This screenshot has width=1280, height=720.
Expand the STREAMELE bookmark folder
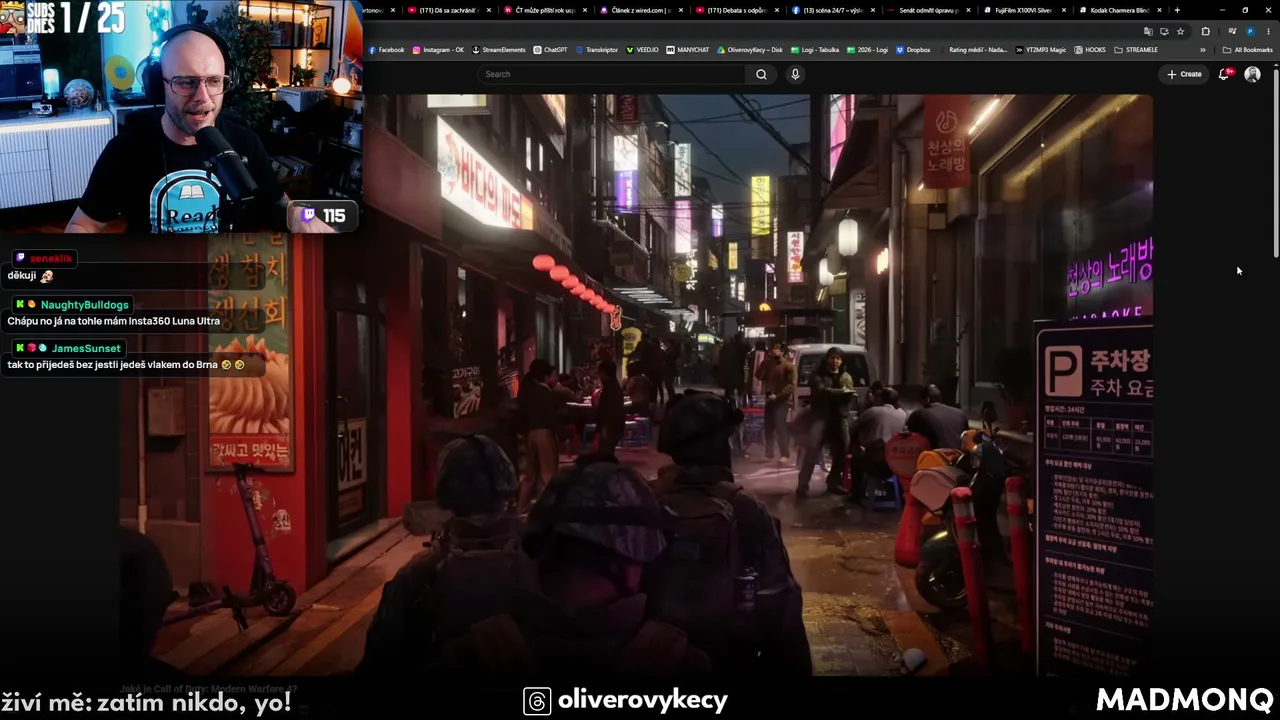[1136, 50]
